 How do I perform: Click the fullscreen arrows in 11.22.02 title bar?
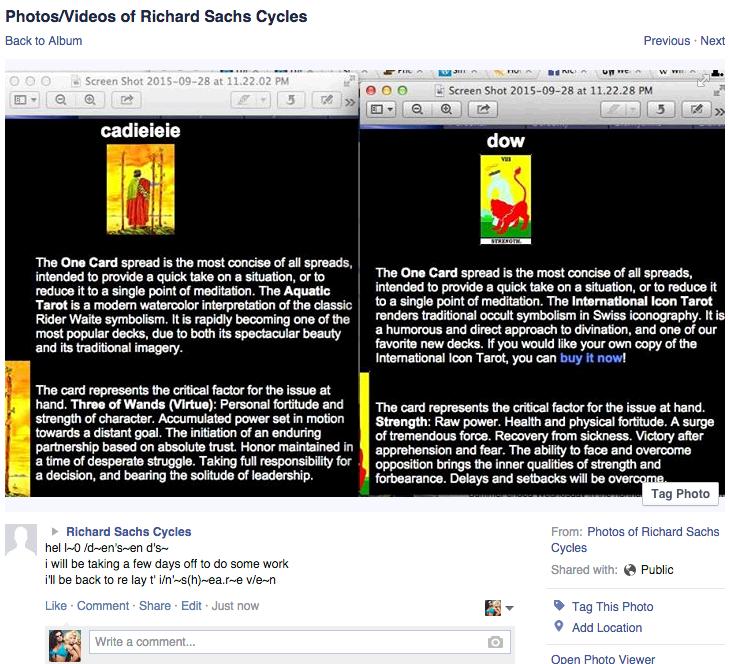point(349,81)
